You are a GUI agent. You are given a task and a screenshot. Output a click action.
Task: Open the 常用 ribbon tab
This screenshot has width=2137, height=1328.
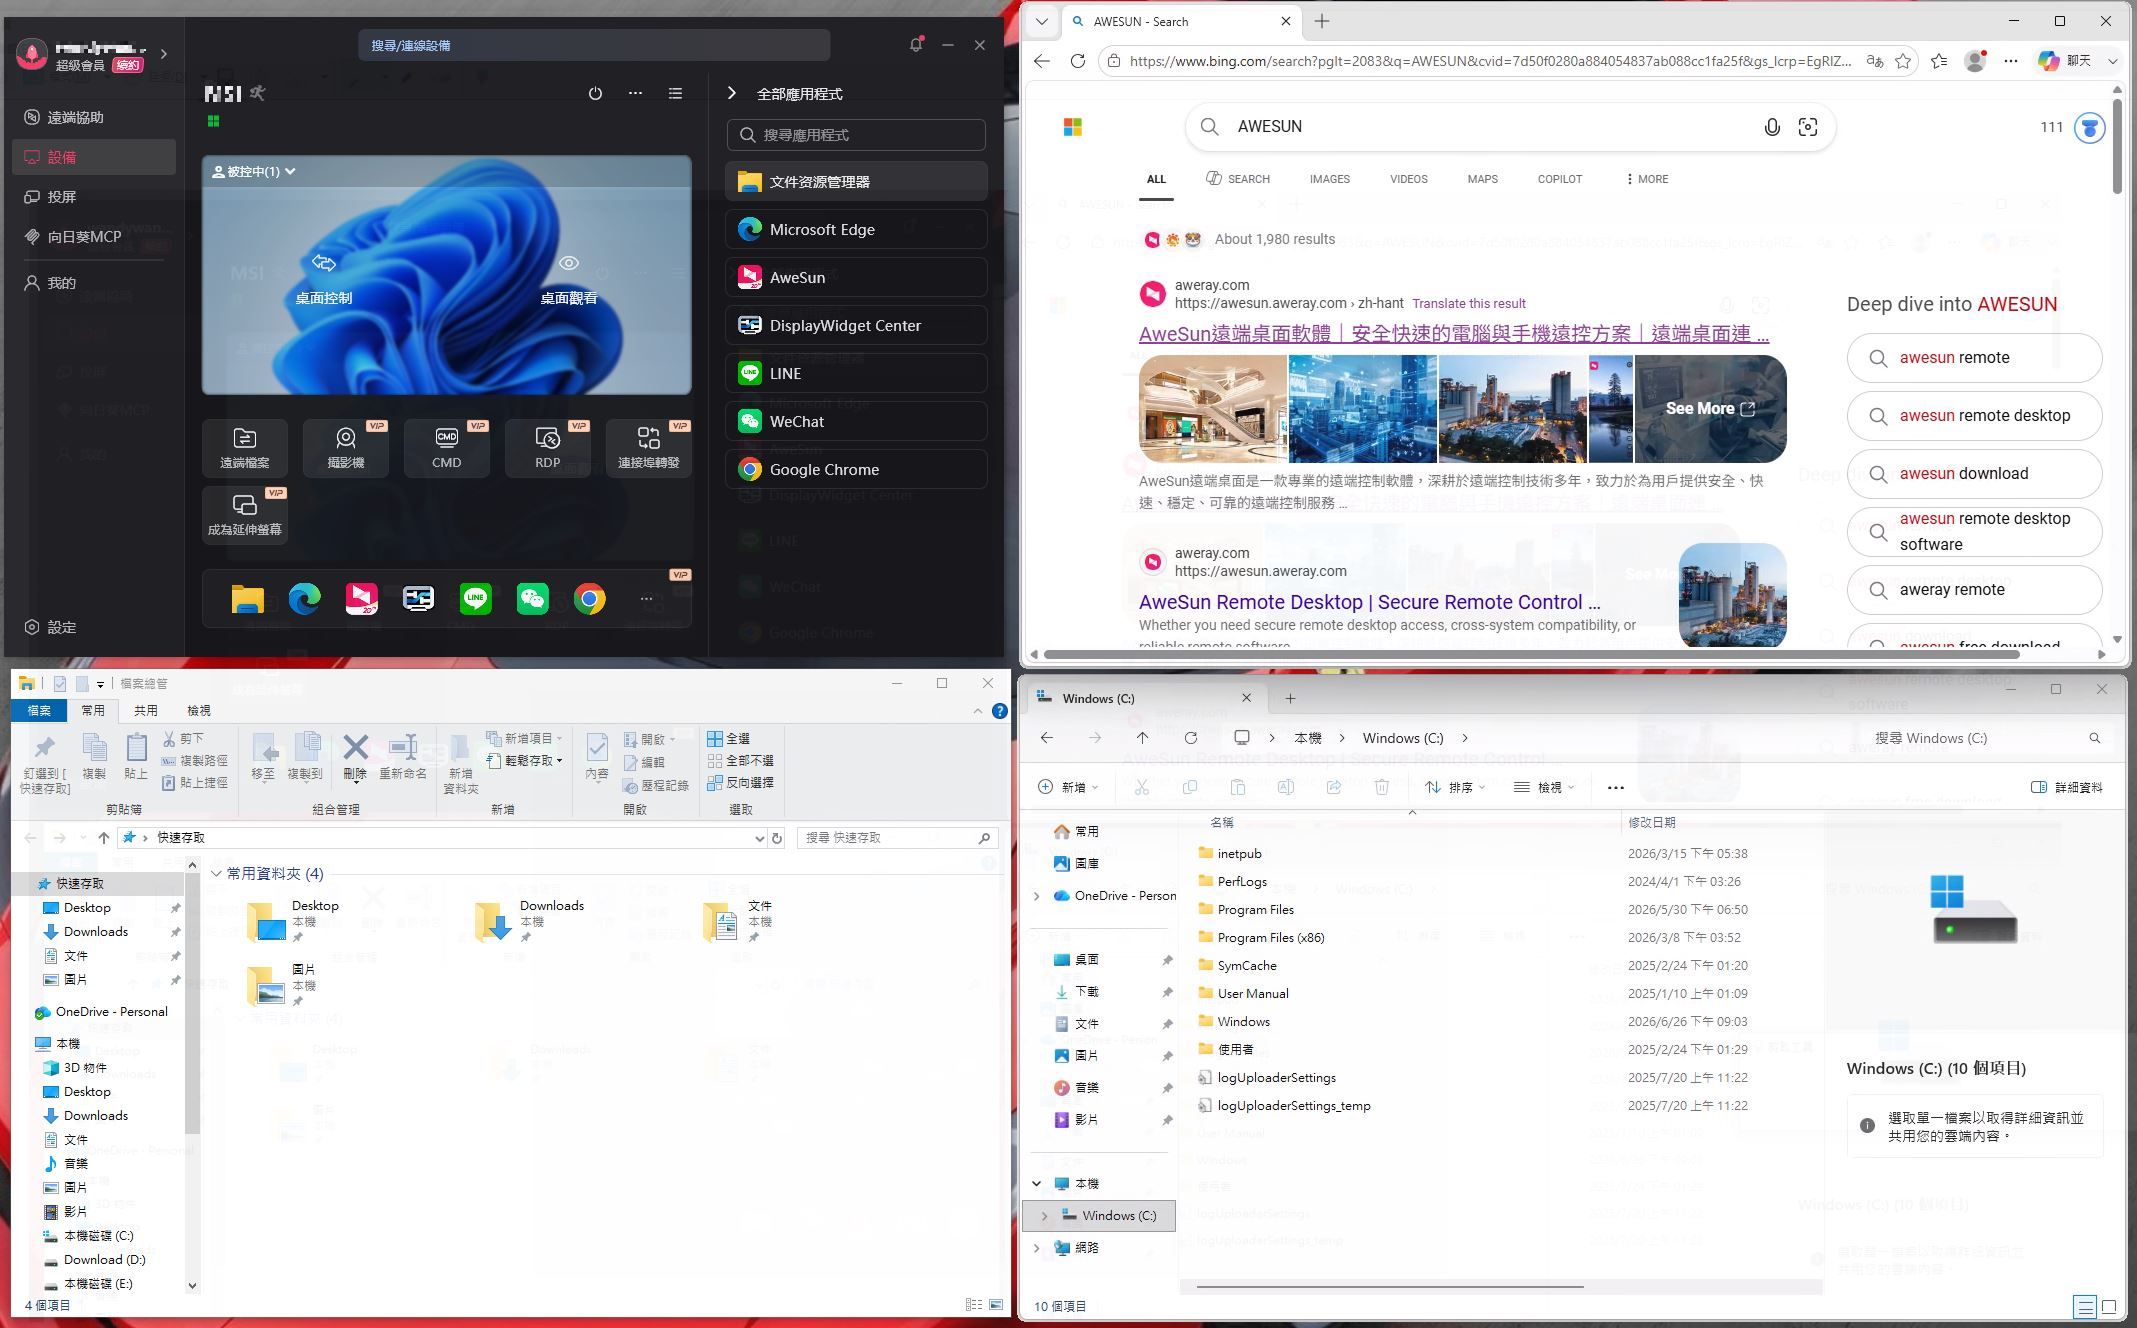93,710
